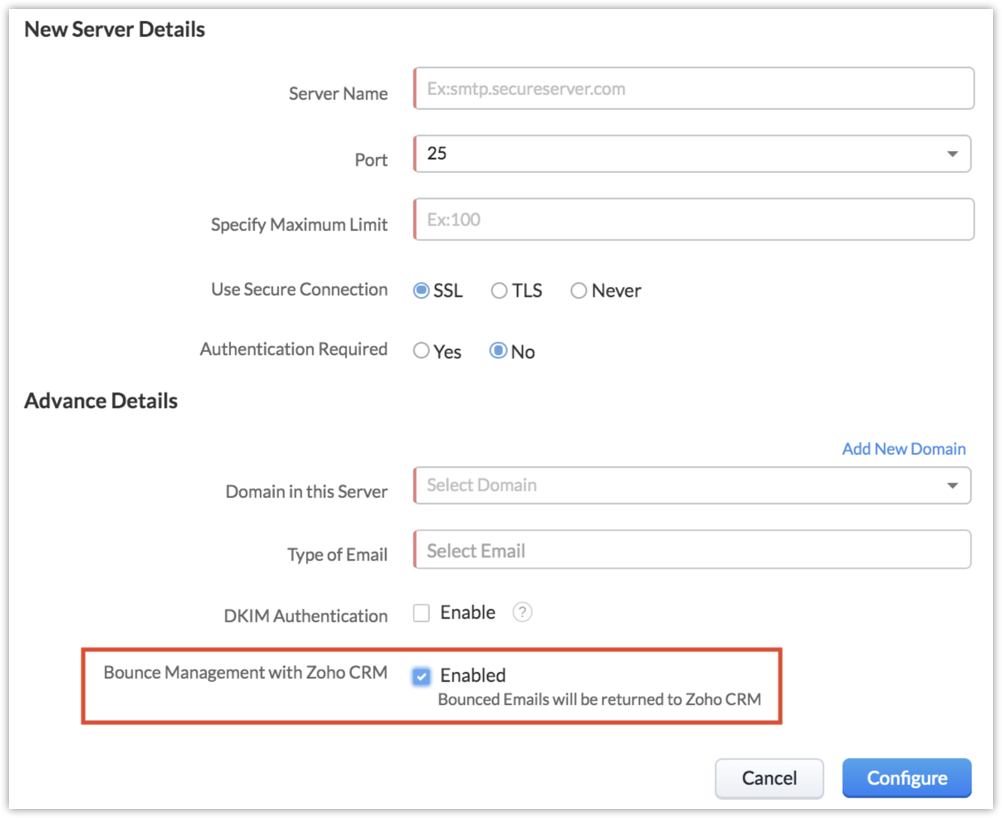
Task: Choose Never for secure connection
Action: 578,291
